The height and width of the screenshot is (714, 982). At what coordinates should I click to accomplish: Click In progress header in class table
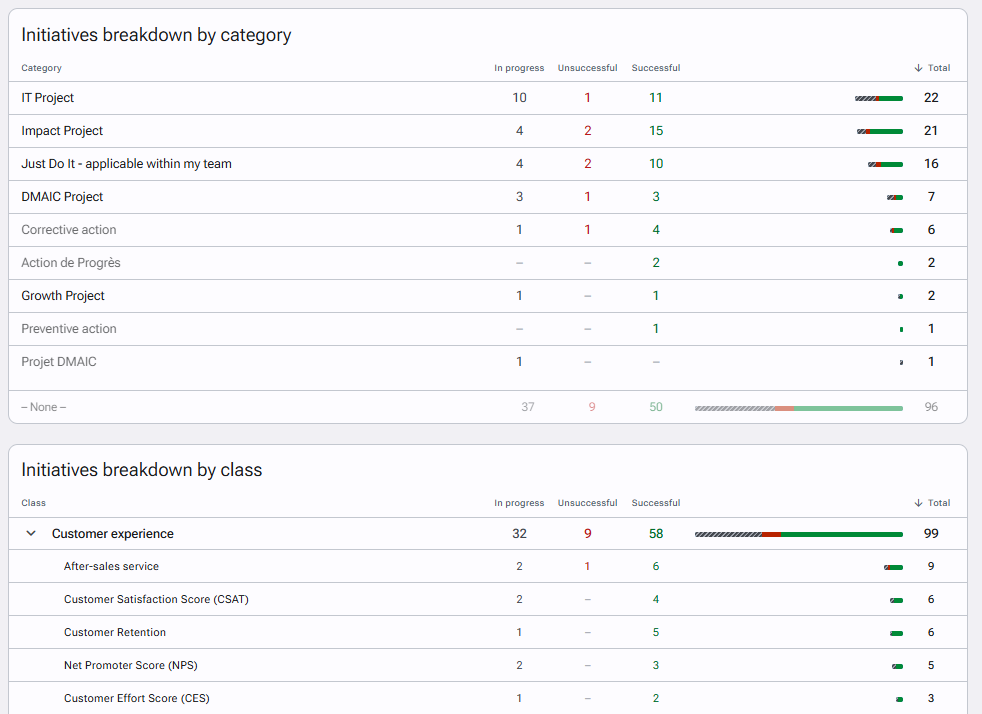[519, 503]
